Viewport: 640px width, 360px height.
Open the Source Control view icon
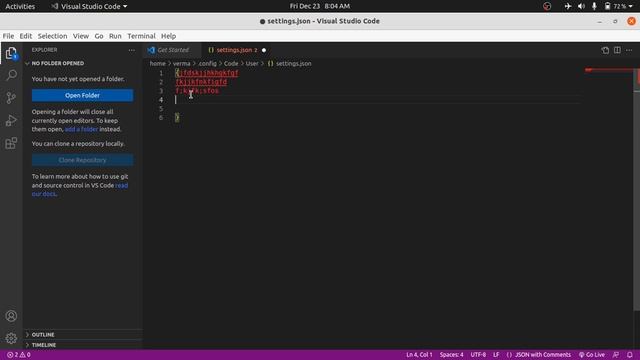click(11, 98)
